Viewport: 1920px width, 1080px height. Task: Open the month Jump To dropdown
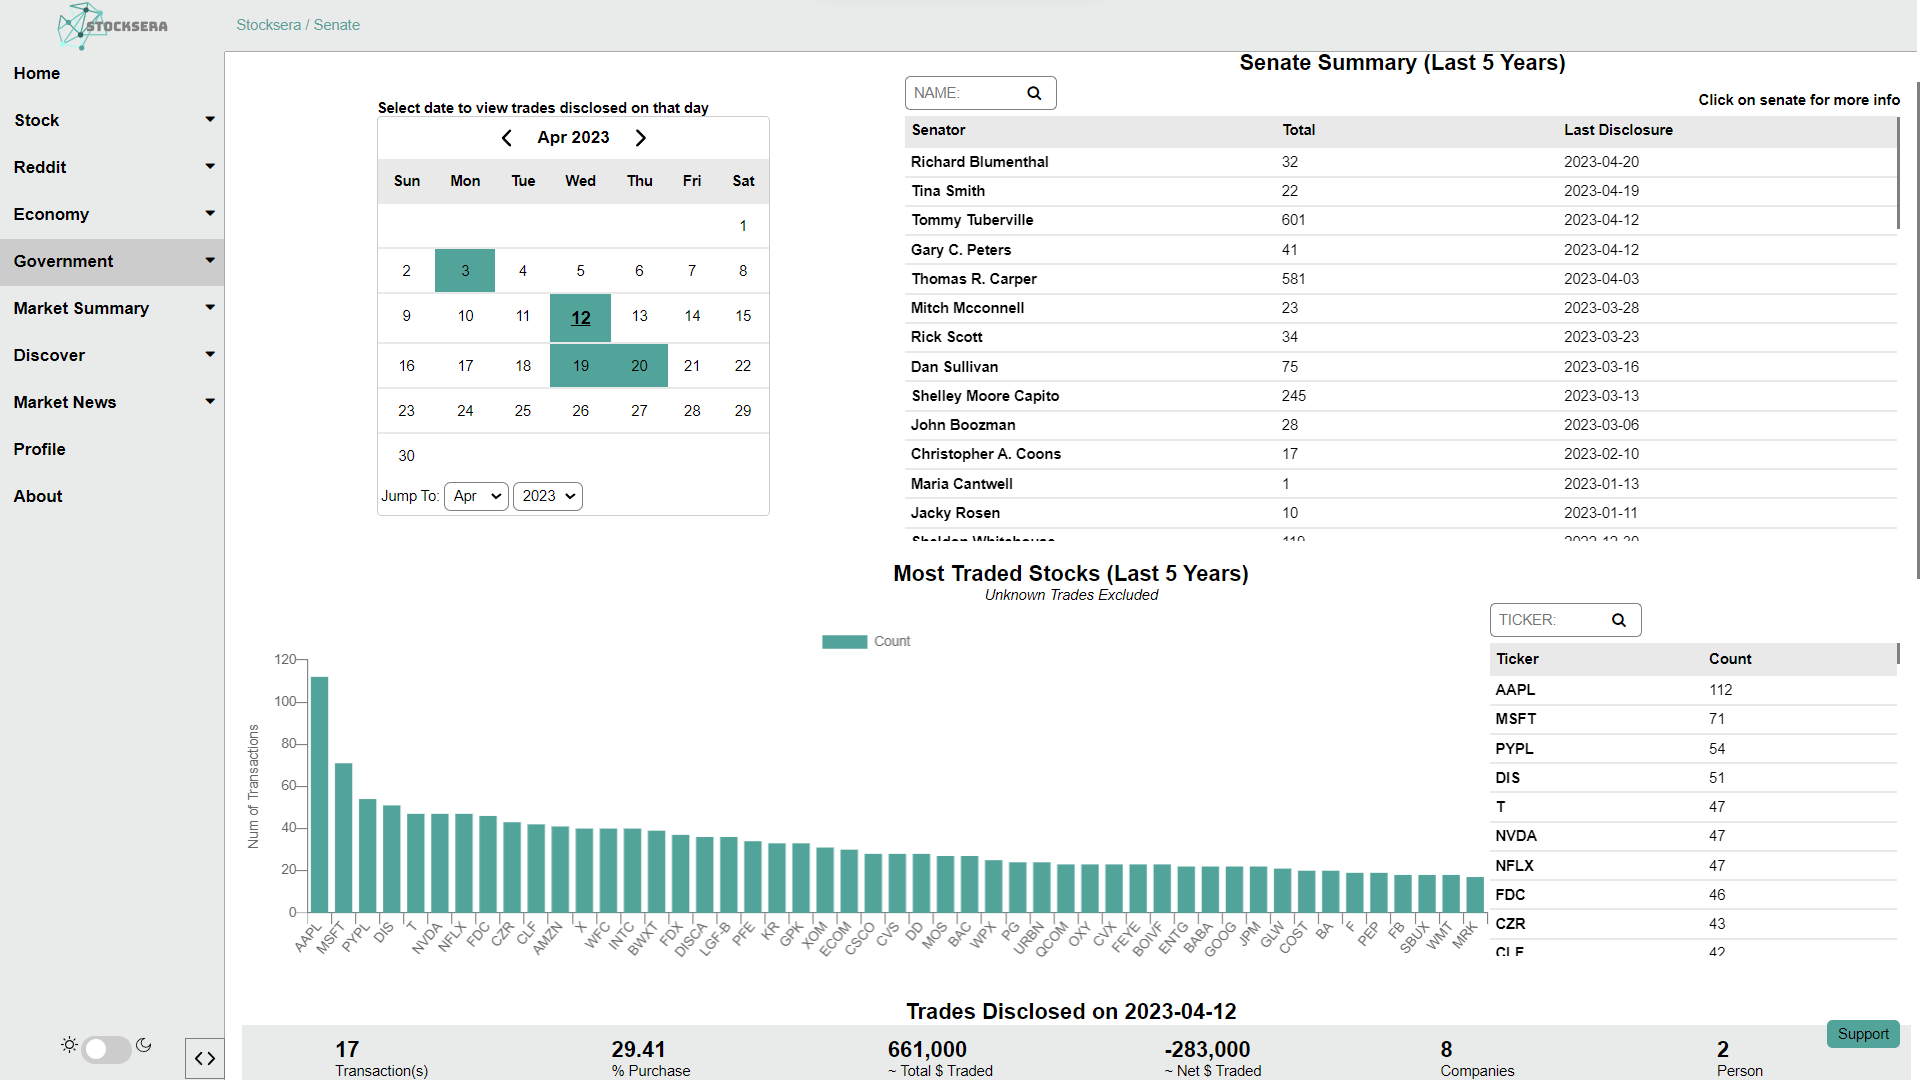tap(476, 496)
